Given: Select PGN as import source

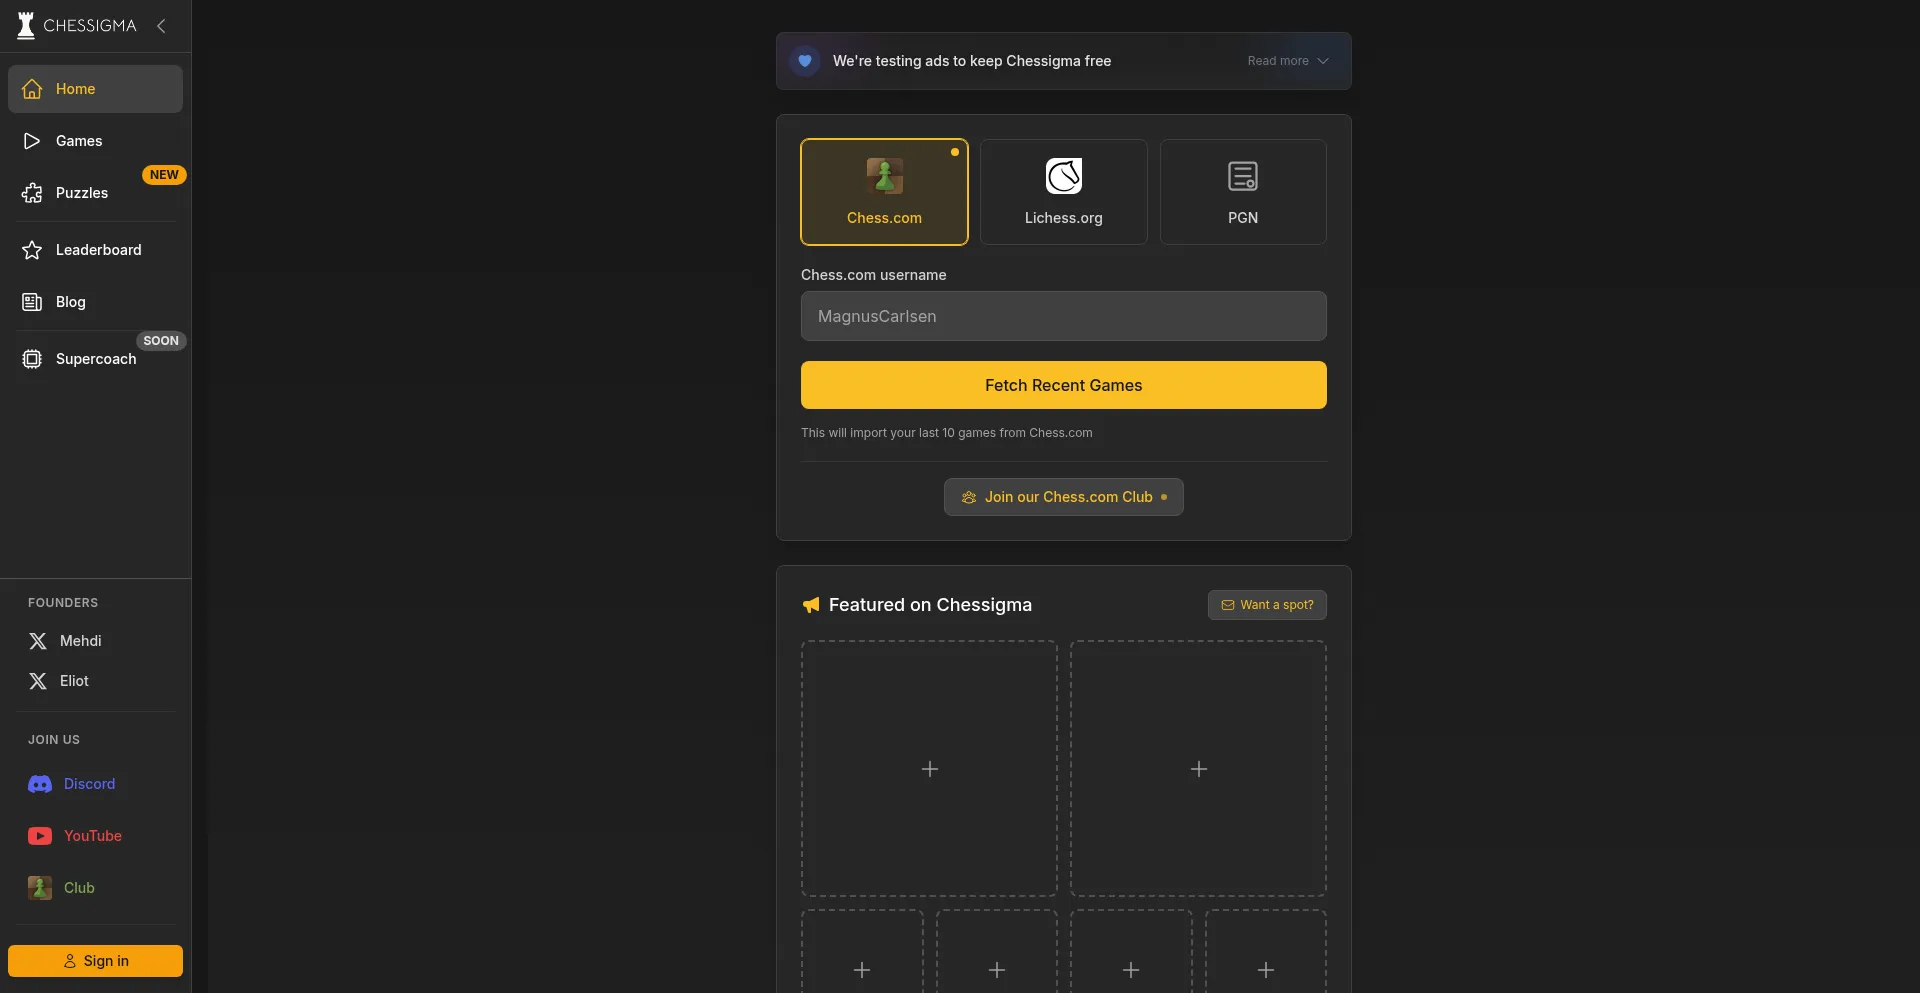Looking at the screenshot, I should click(x=1242, y=192).
